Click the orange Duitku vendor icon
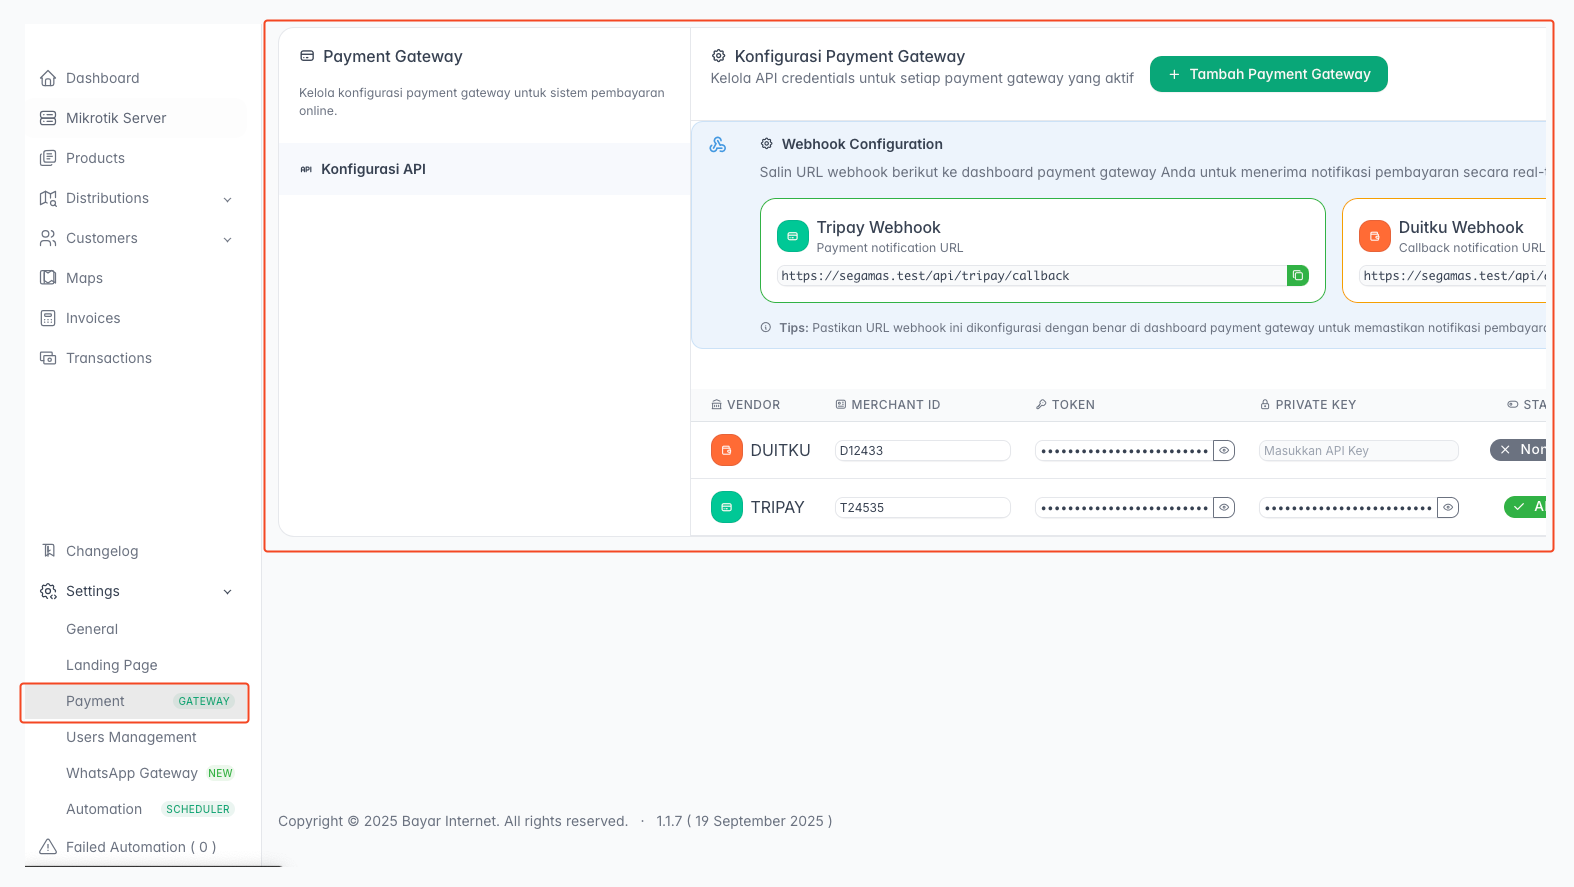1574x887 pixels. tap(726, 450)
